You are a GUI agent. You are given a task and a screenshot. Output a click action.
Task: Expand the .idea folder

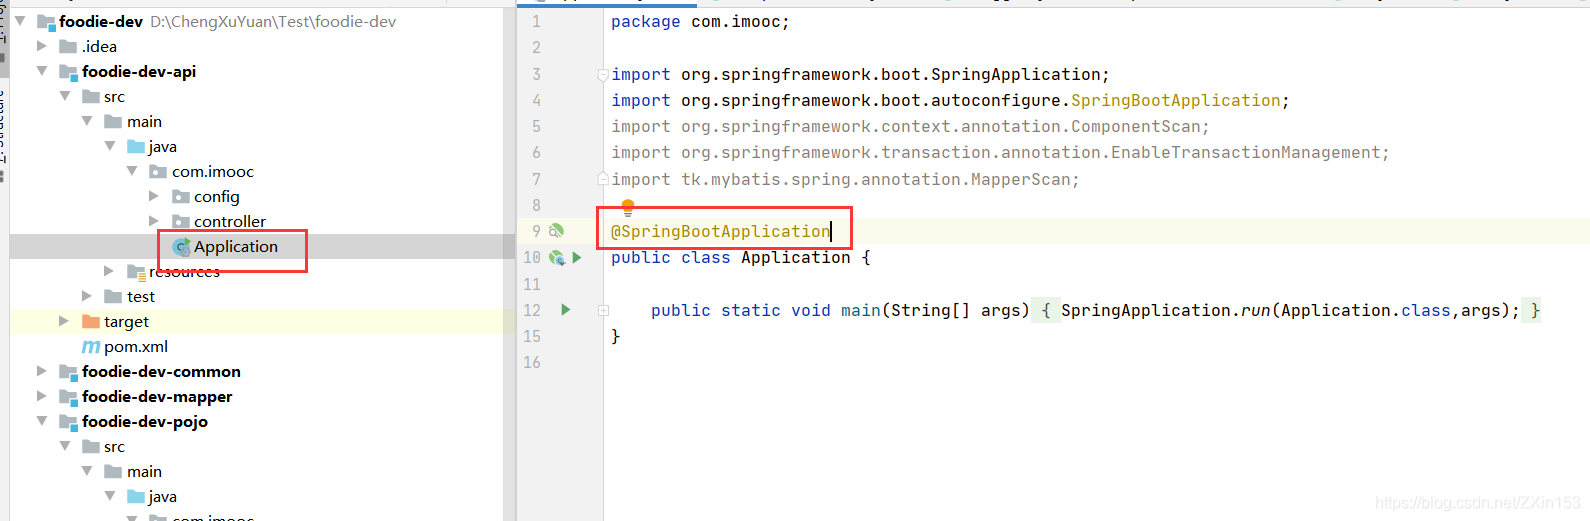[x=41, y=46]
